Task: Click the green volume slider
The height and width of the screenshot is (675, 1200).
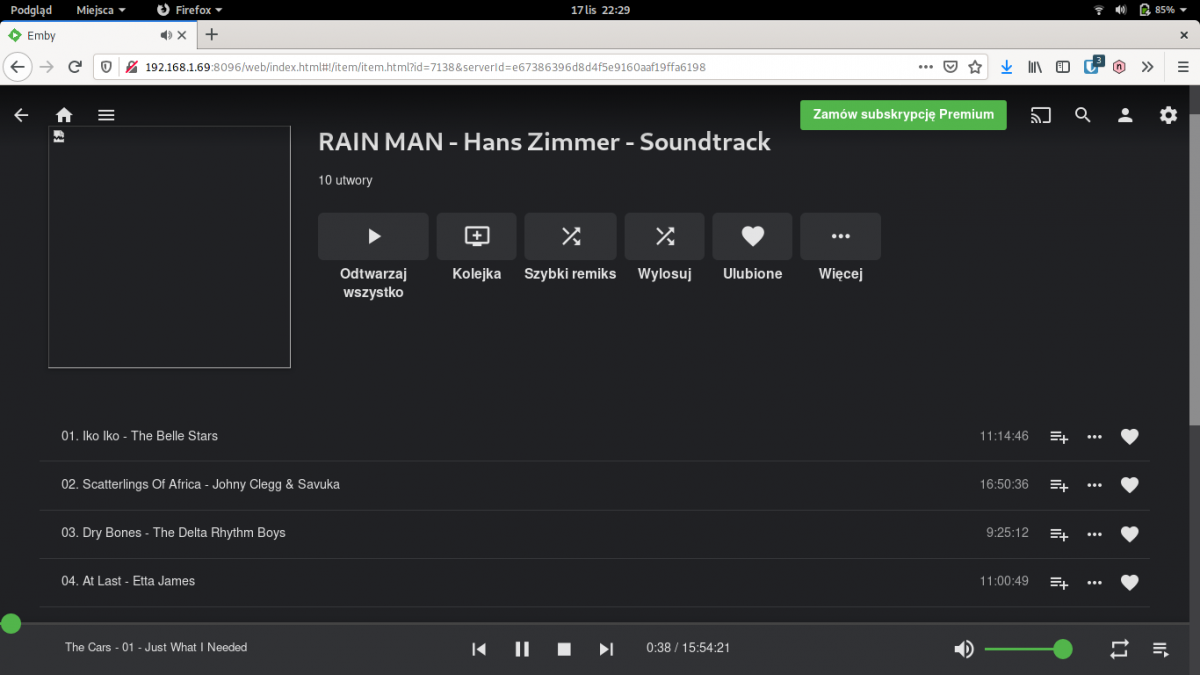Action: click(x=1028, y=649)
